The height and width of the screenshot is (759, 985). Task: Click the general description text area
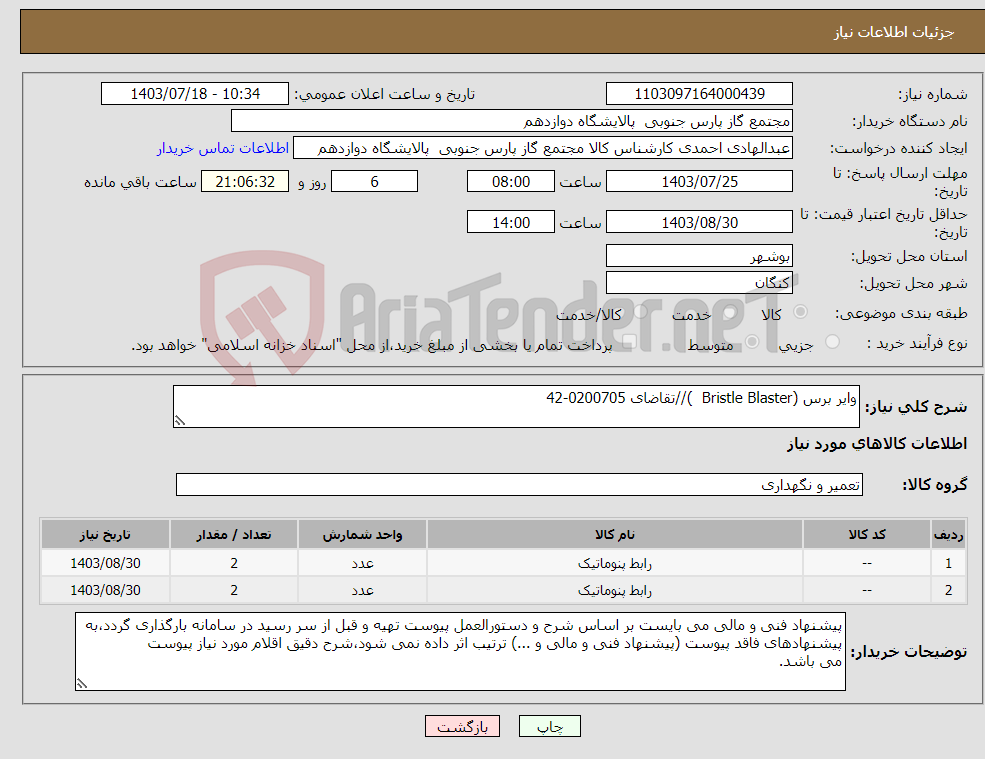pyautogui.click(x=516, y=407)
